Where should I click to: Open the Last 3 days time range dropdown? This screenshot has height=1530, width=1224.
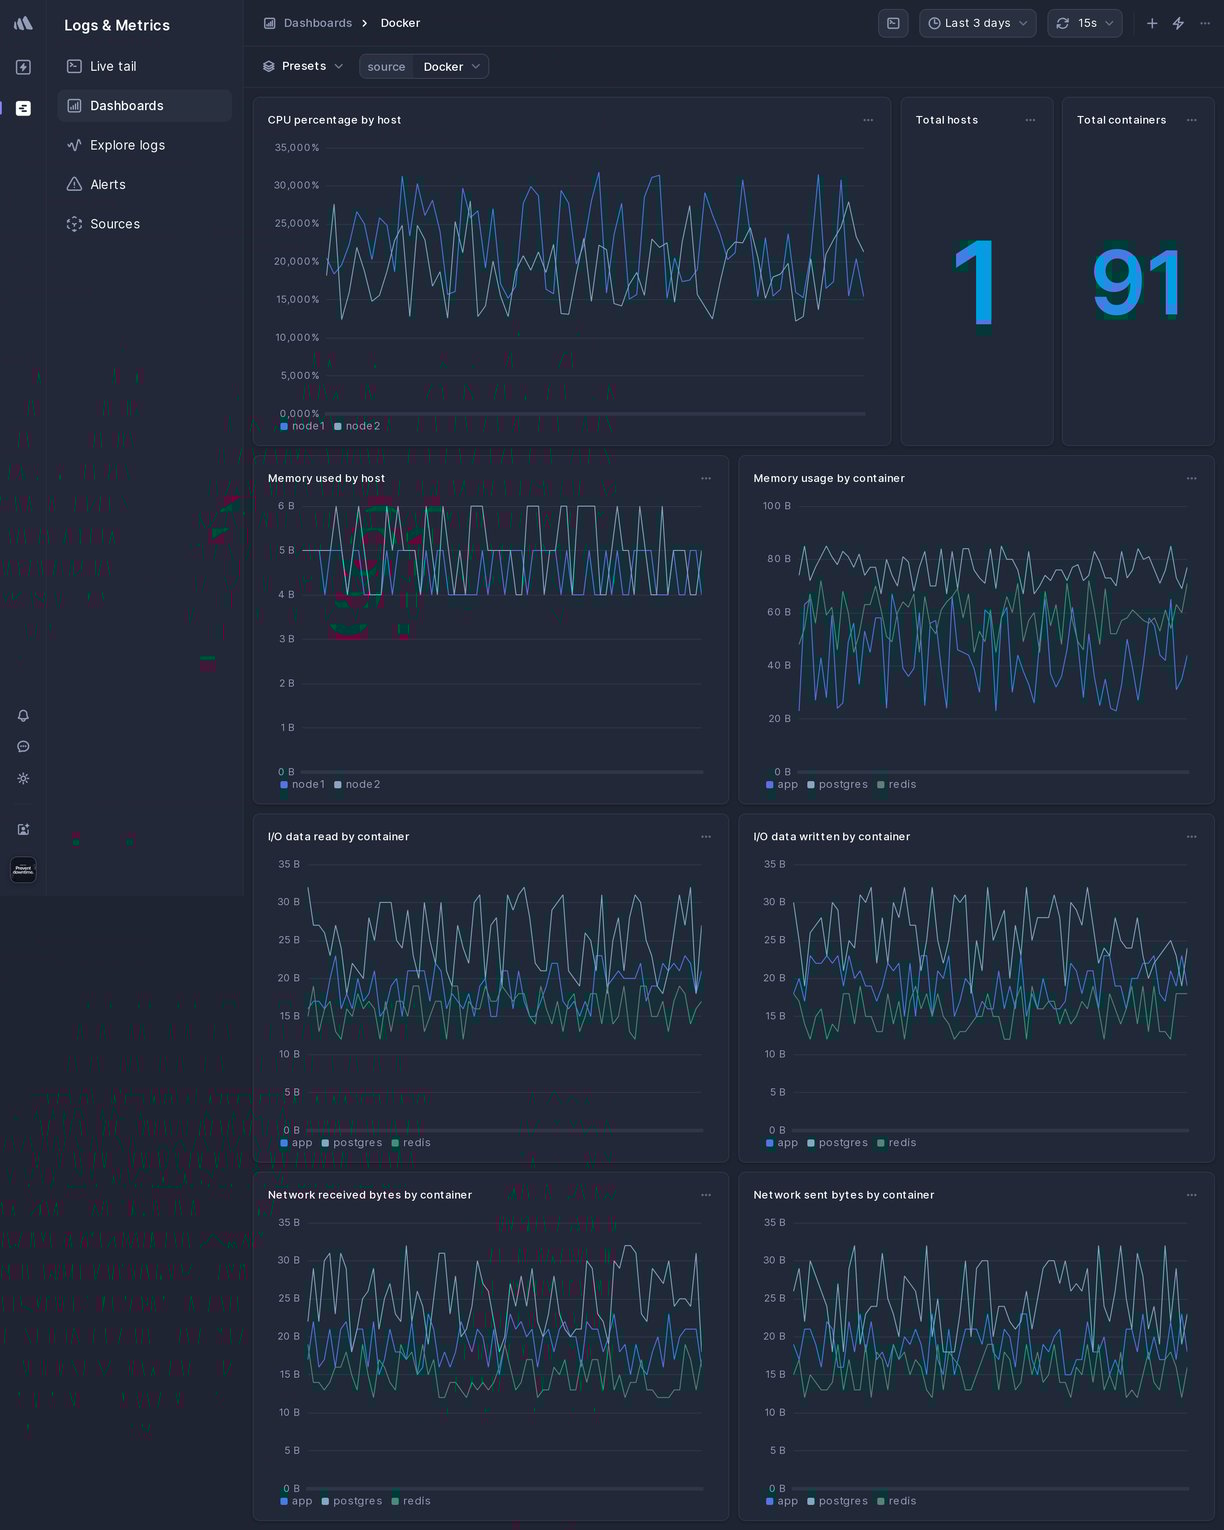[977, 23]
